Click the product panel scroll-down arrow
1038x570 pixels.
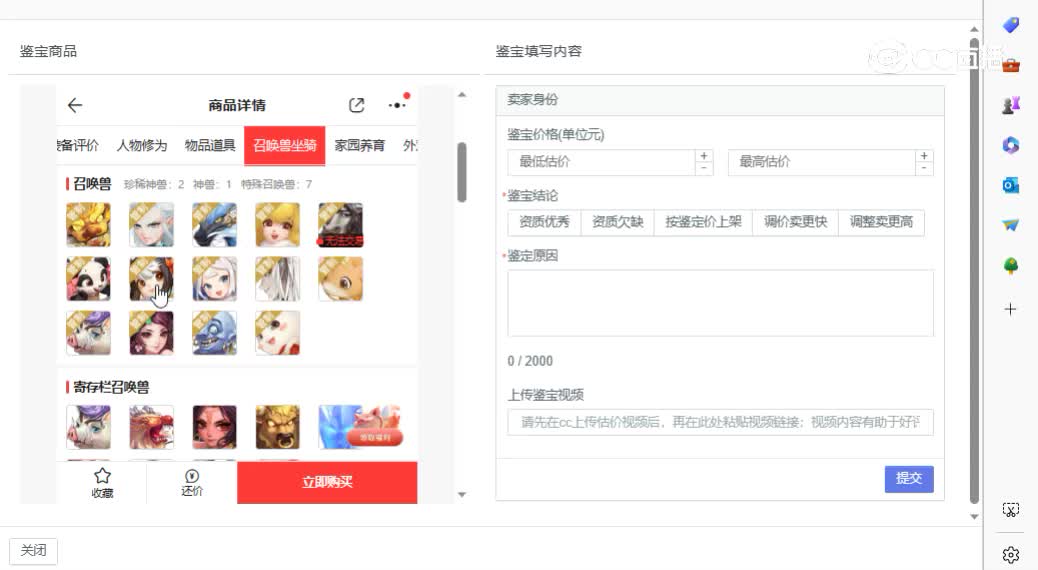coord(462,495)
